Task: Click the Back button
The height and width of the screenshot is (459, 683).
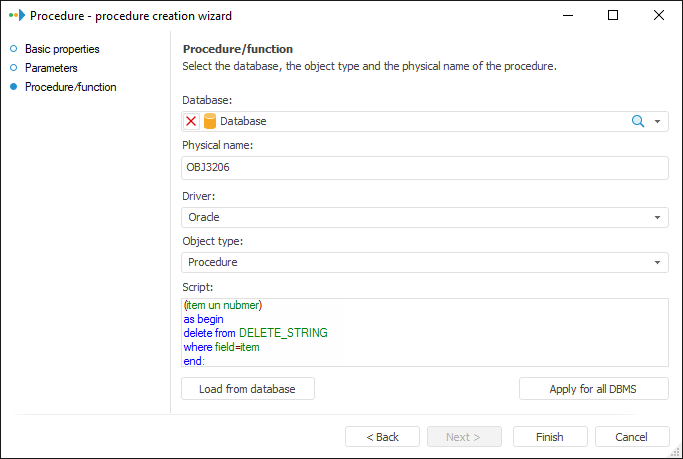Action: (x=382, y=437)
